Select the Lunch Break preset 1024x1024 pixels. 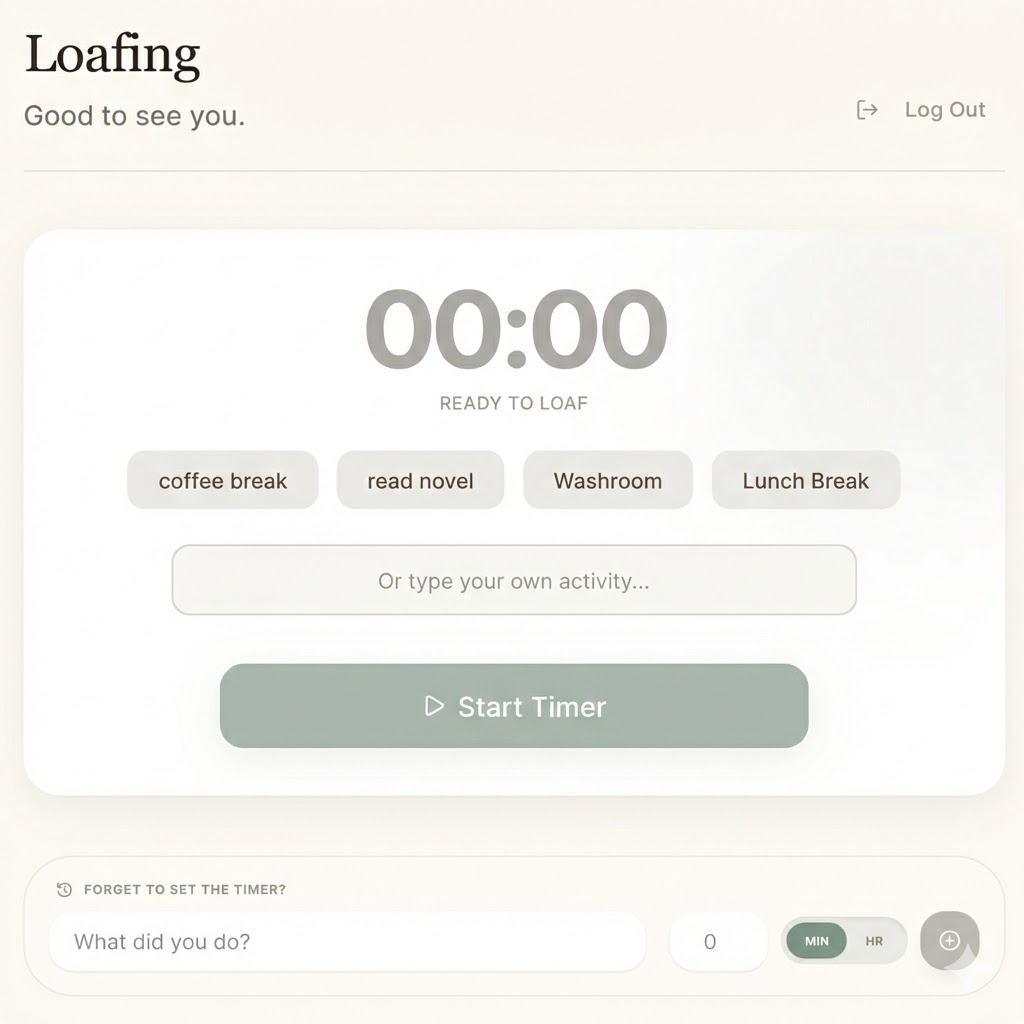pos(805,480)
